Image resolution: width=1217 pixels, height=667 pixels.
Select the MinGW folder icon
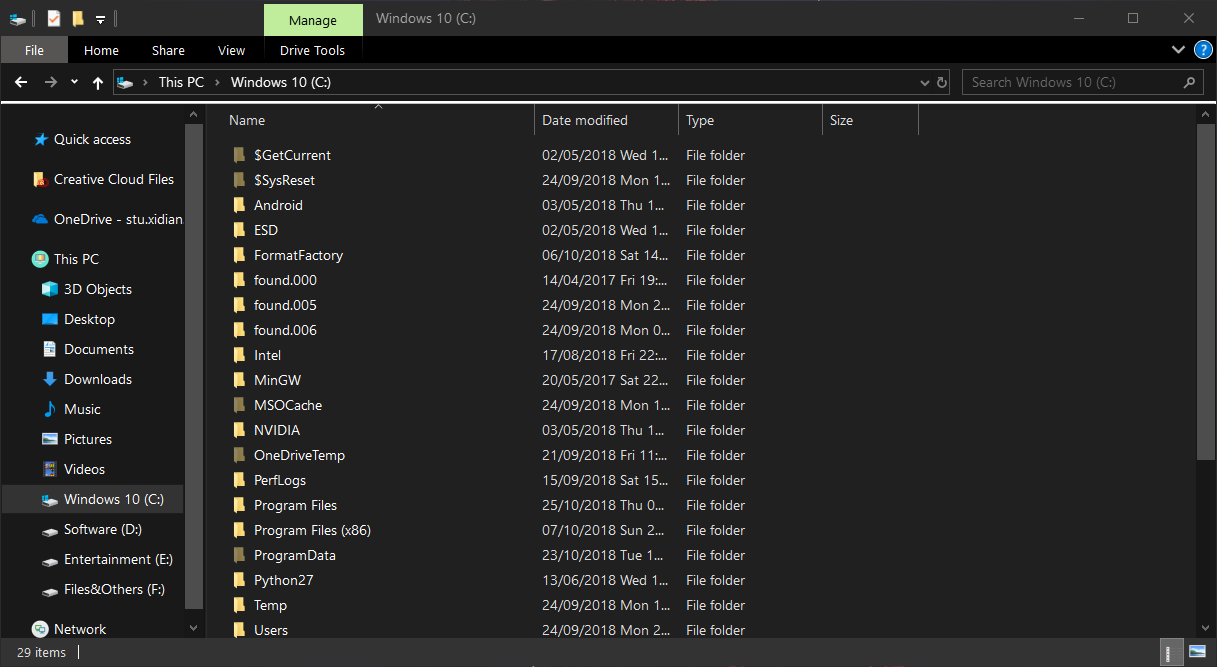pyautogui.click(x=239, y=380)
